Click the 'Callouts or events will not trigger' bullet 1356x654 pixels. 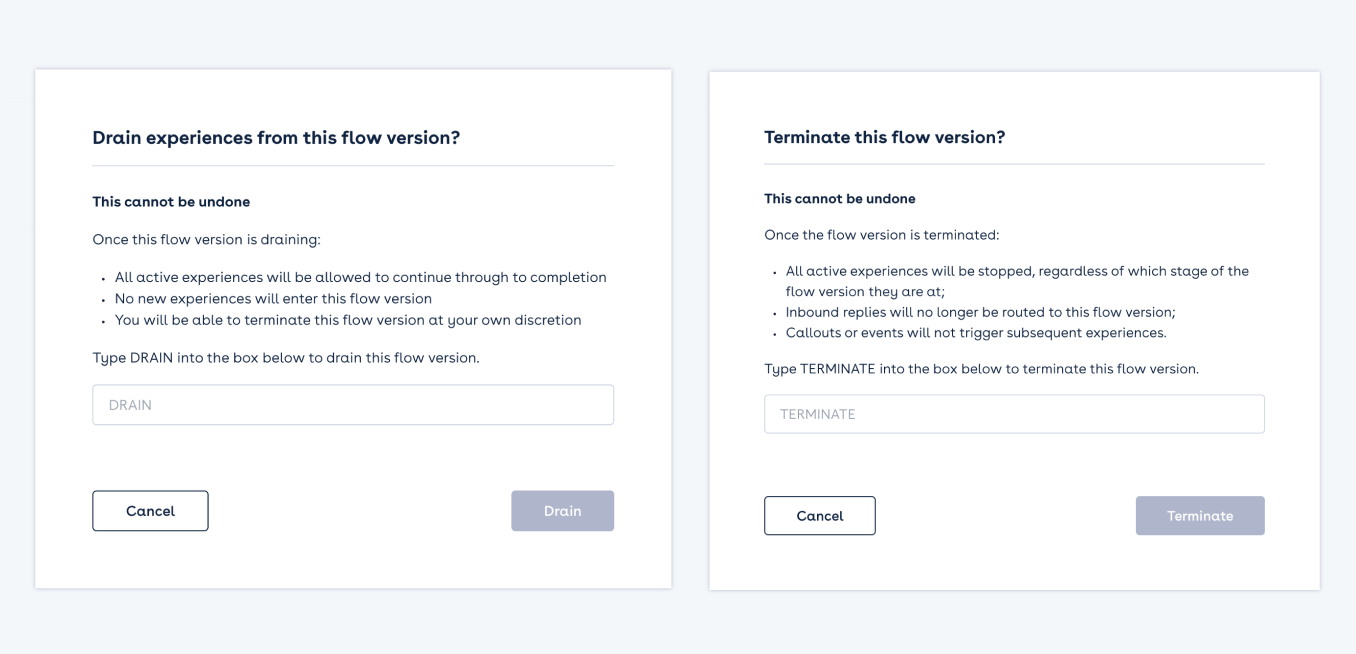click(x=975, y=332)
